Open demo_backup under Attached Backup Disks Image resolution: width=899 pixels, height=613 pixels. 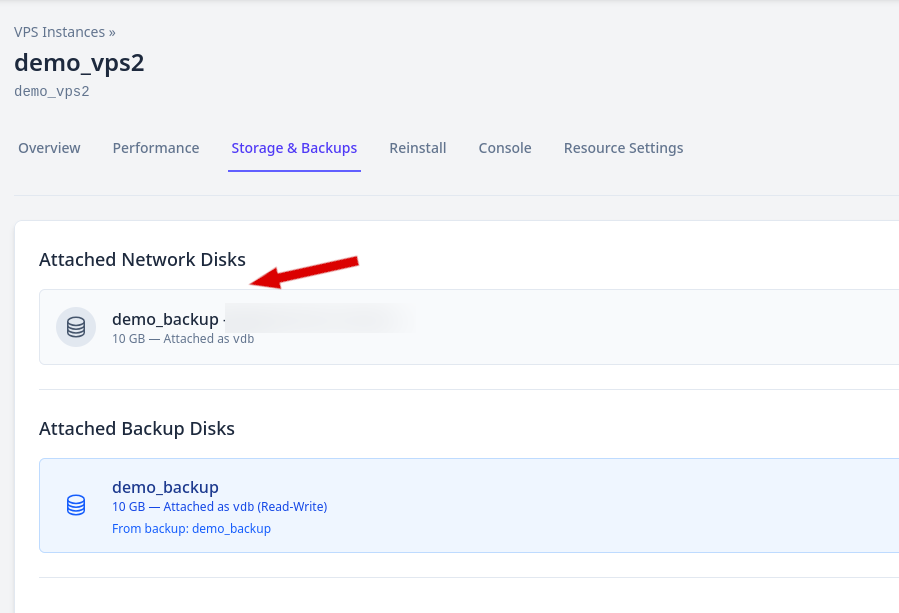pos(164,487)
